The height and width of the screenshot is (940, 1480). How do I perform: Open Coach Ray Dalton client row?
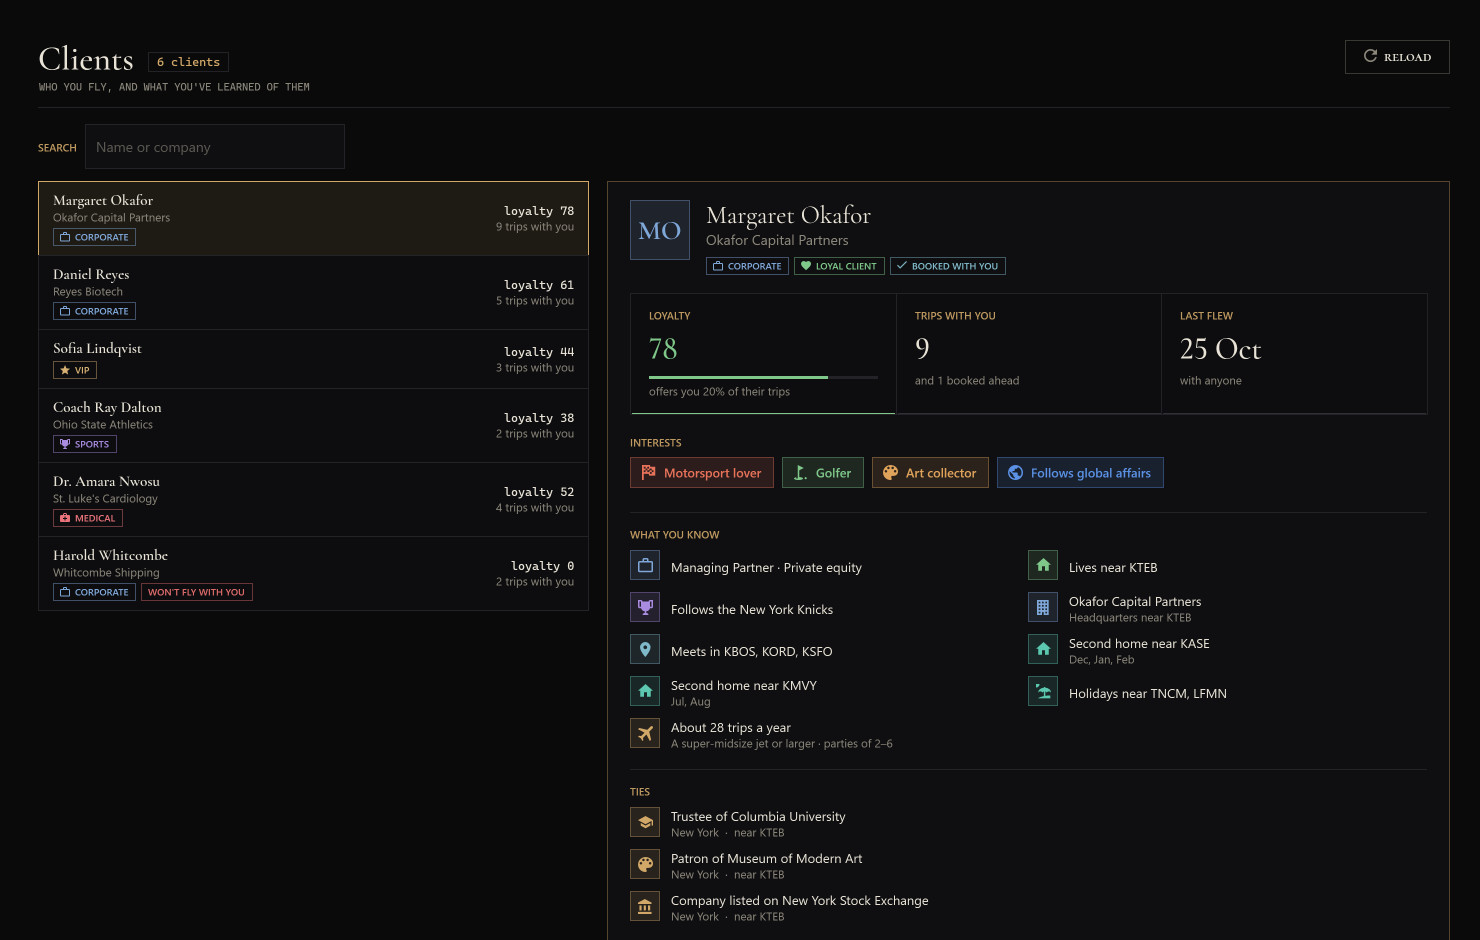tap(313, 426)
